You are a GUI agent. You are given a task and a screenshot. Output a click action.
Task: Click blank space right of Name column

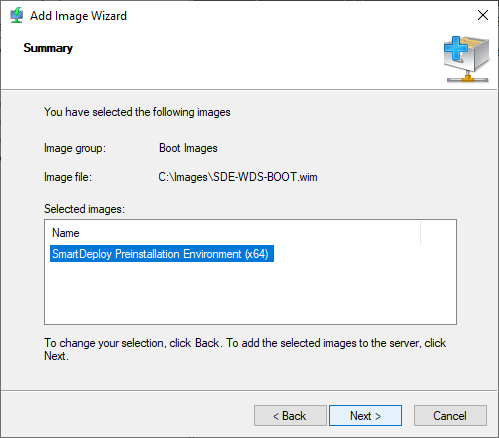pyautogui.click(x=438, y=233)
